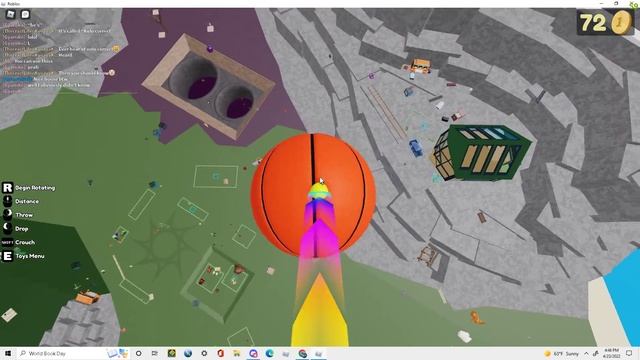The height and width of the screenshot is (360, 640).
Task: Open the Roblox main menu icon
Action: pos(11,15)
